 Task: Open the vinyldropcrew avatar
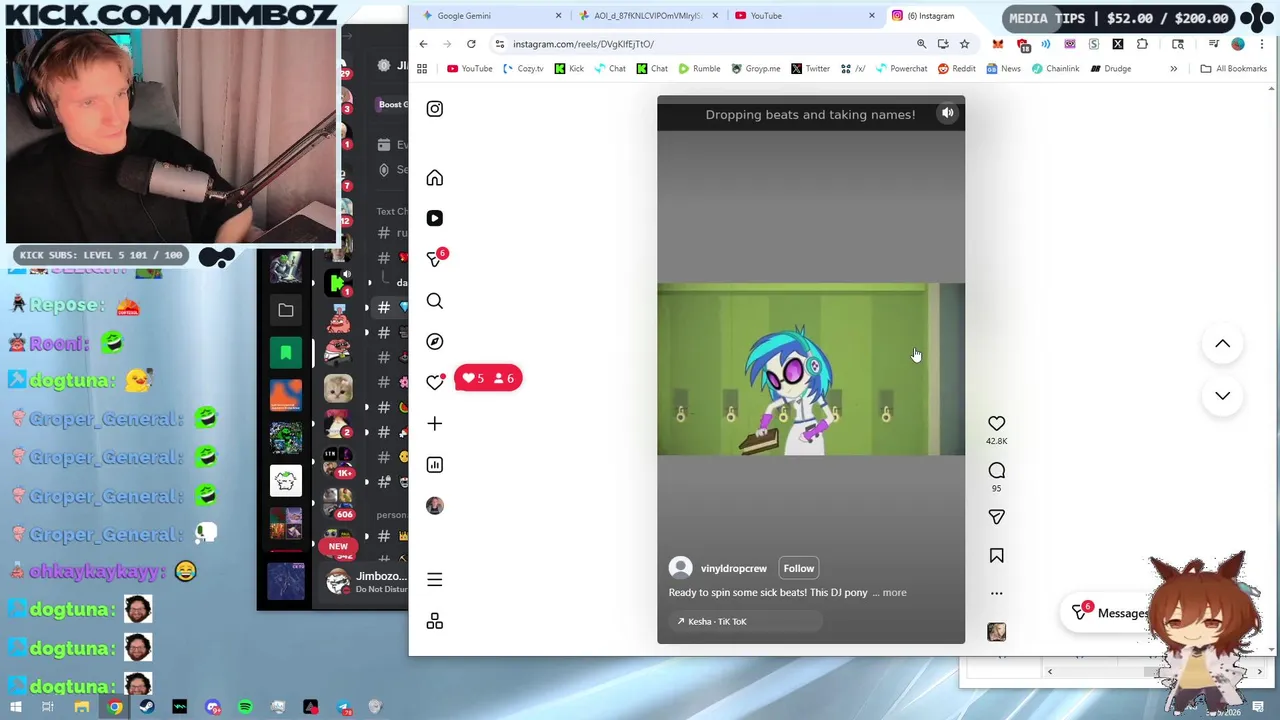pyautogui.click(x=681, y=568)
